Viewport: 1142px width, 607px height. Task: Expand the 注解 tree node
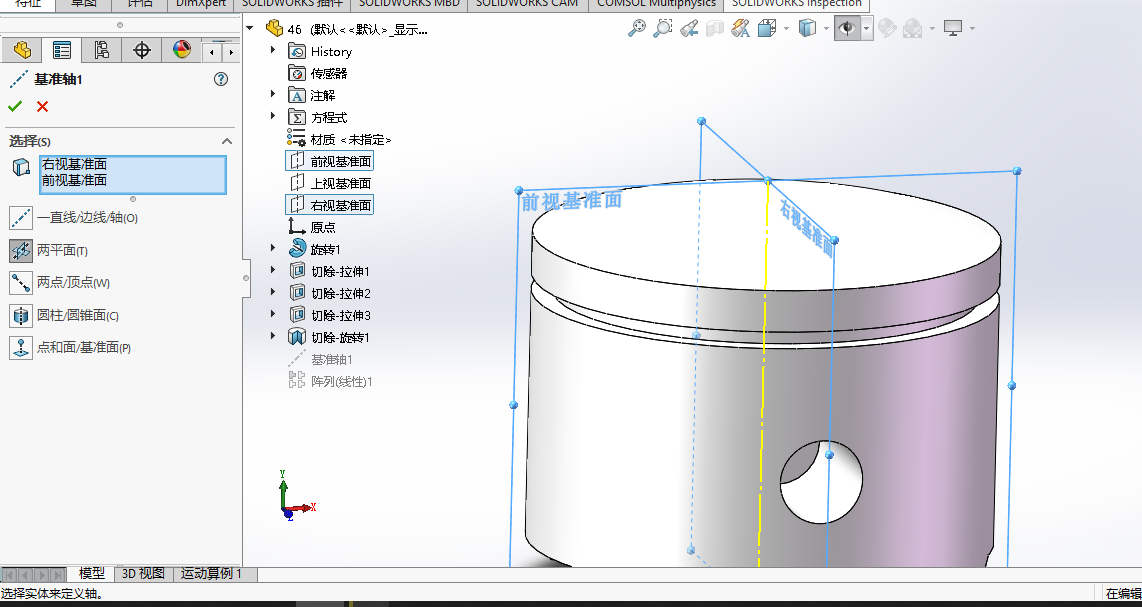click(273, 94)
